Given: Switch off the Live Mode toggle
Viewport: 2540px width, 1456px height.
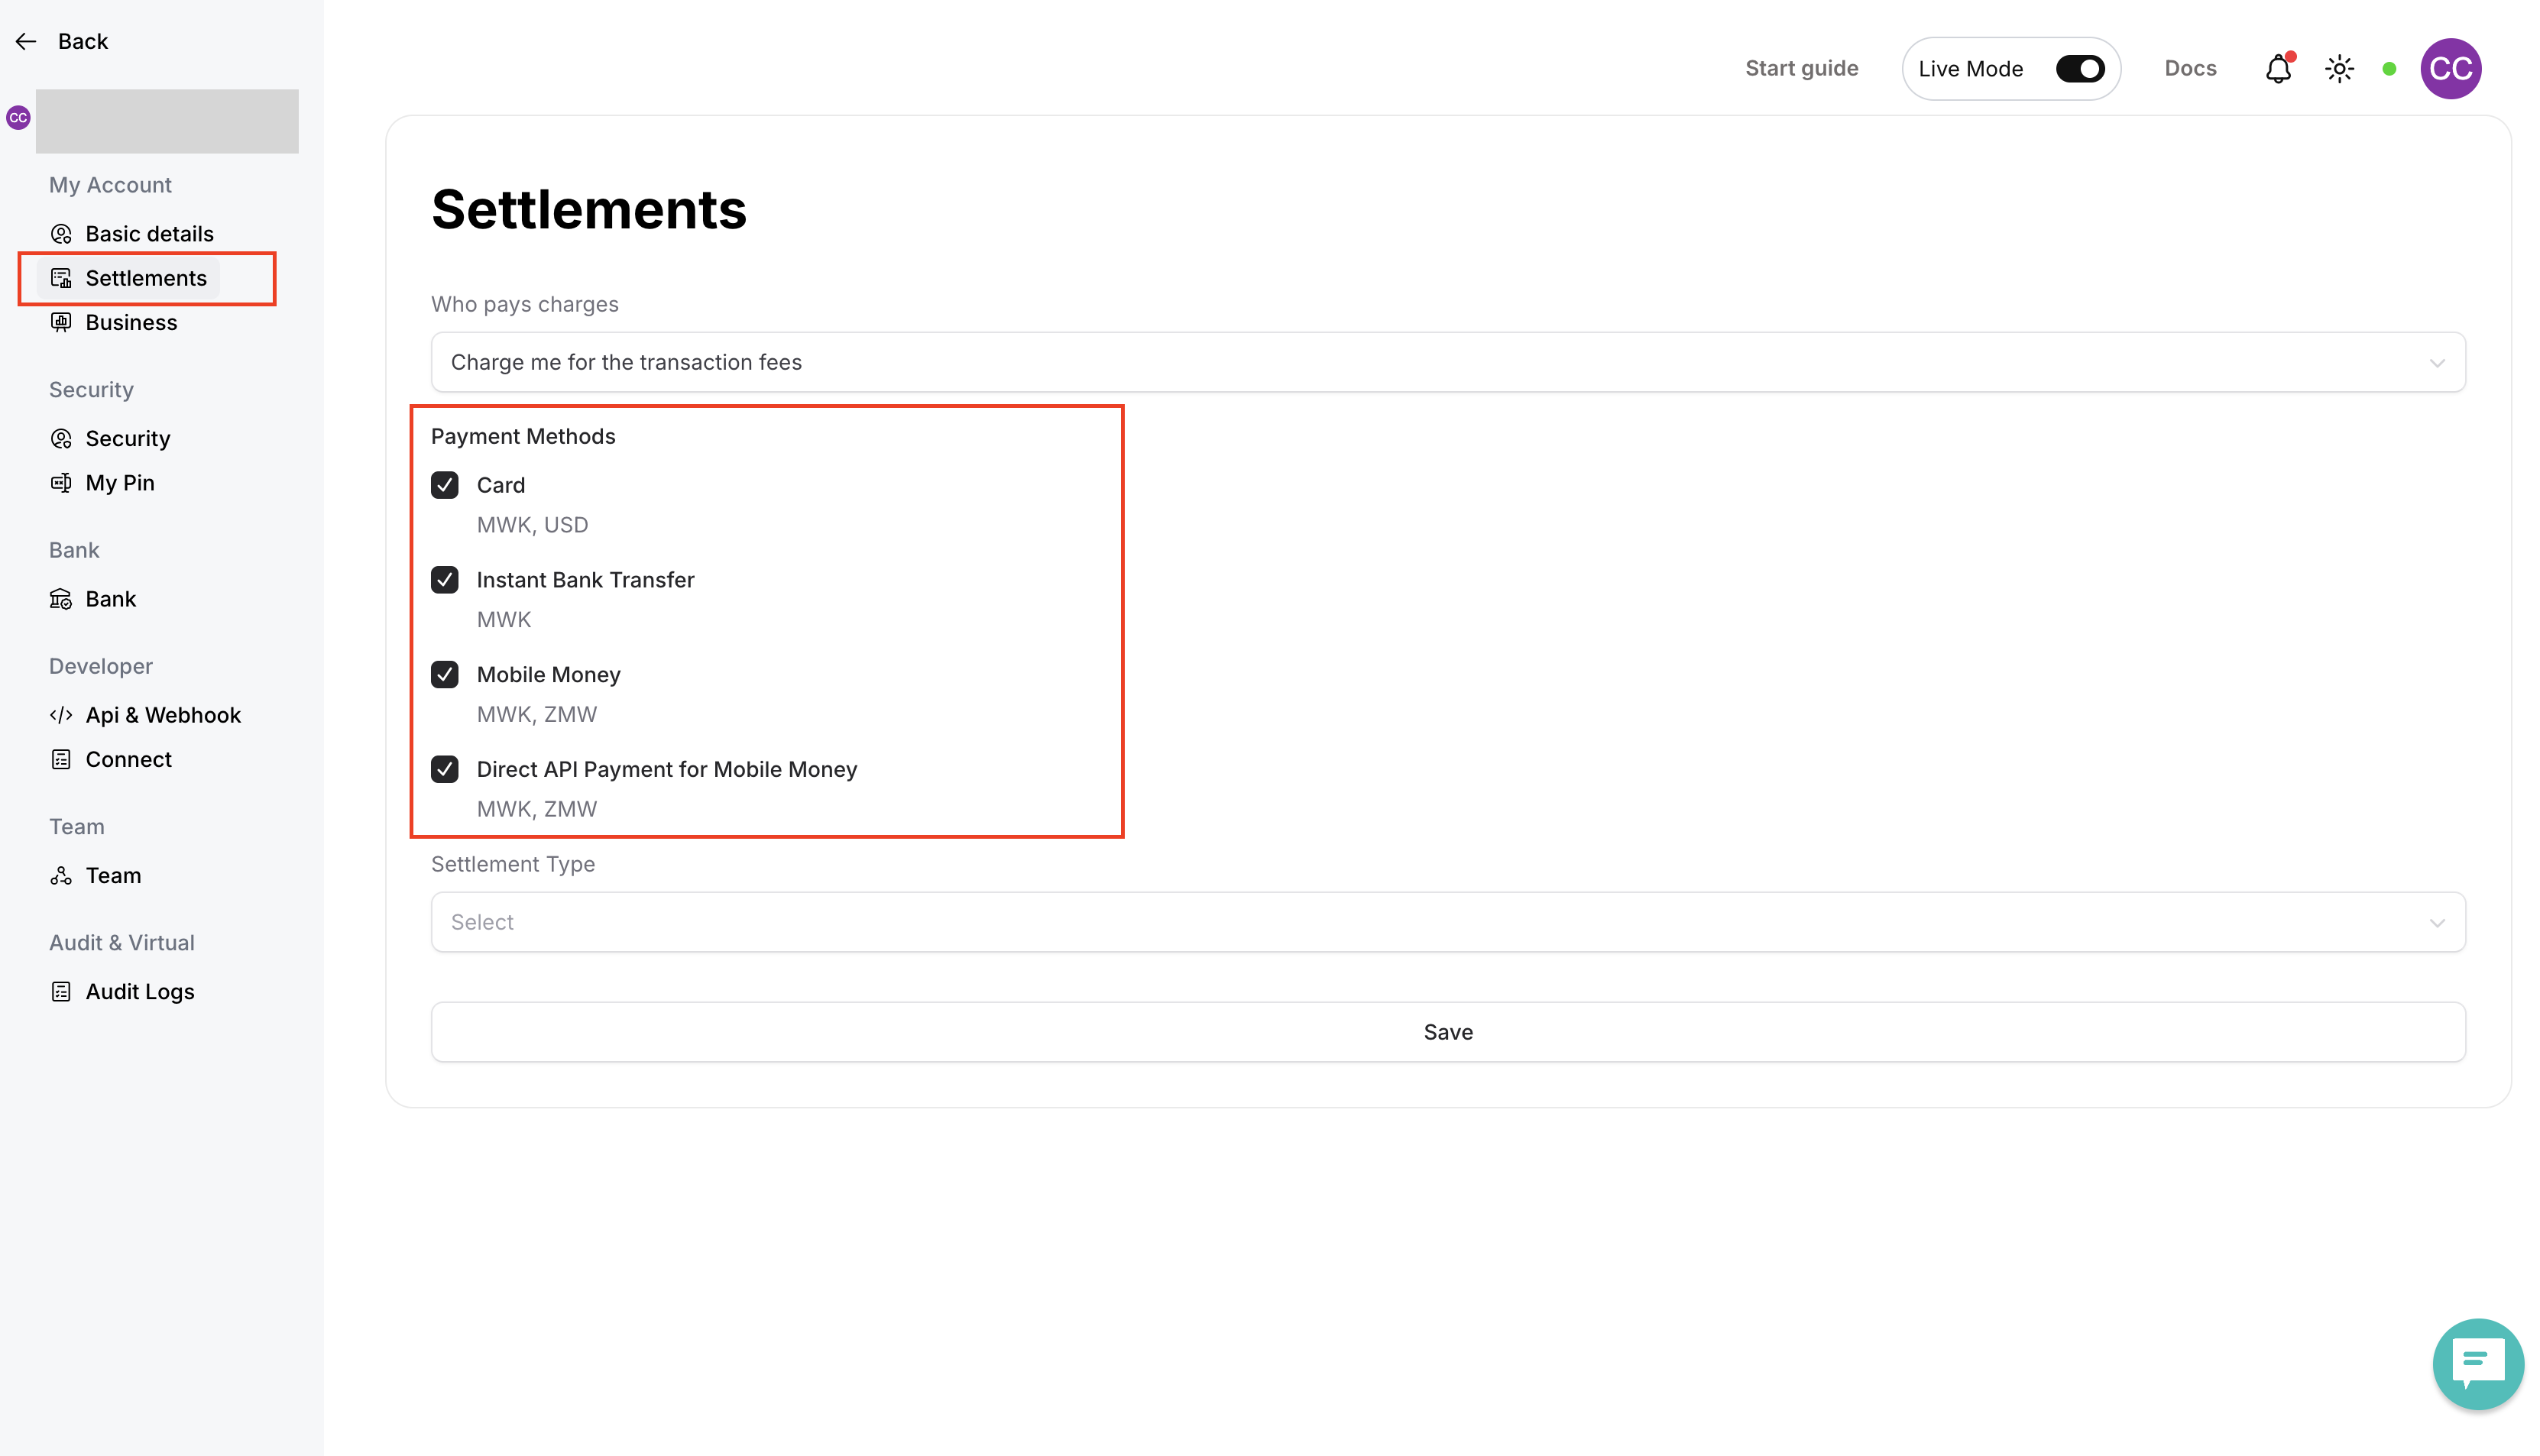Looking at the screenshot, I should [2079, 69].
